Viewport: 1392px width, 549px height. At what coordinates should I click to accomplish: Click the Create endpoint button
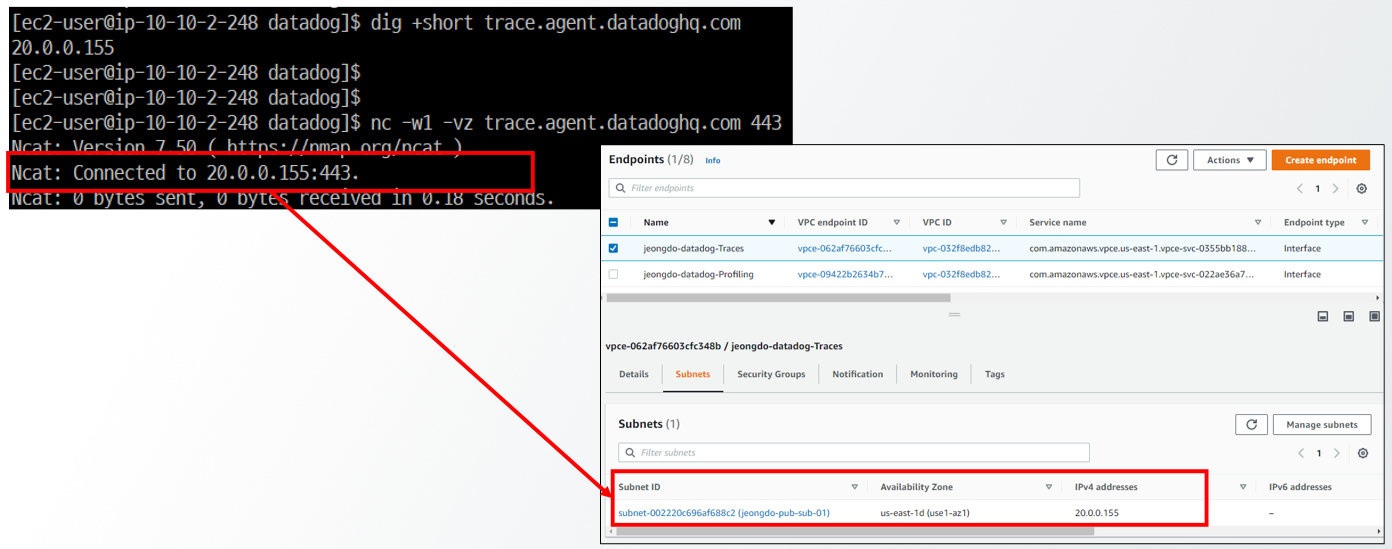[x=1321, y=160]
